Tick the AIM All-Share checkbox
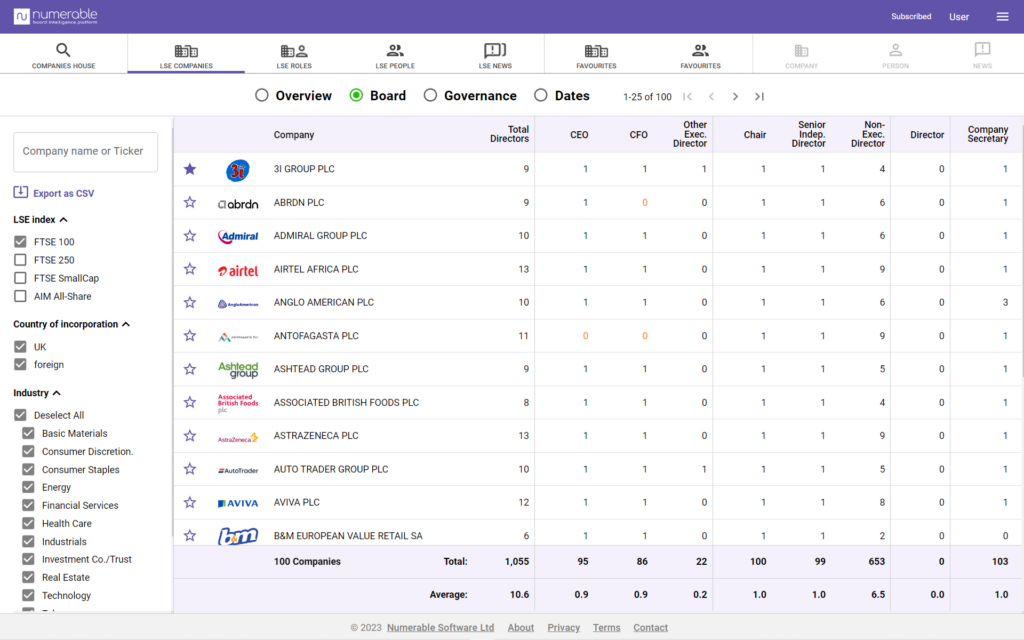This screenshot has height=640, width=1024. [x=20, y=296]
